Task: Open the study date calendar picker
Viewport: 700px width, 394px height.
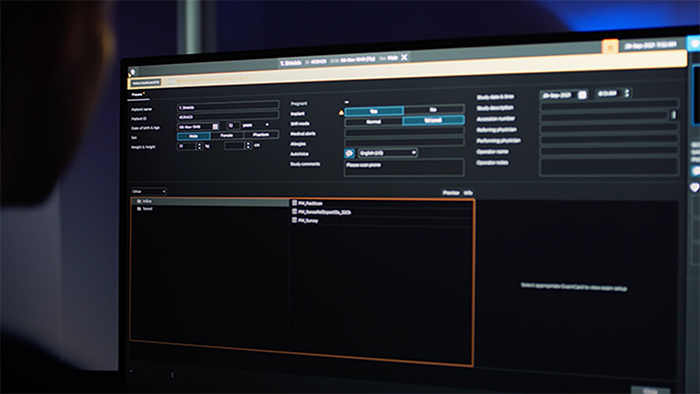Action: click(x=582, y=95)
